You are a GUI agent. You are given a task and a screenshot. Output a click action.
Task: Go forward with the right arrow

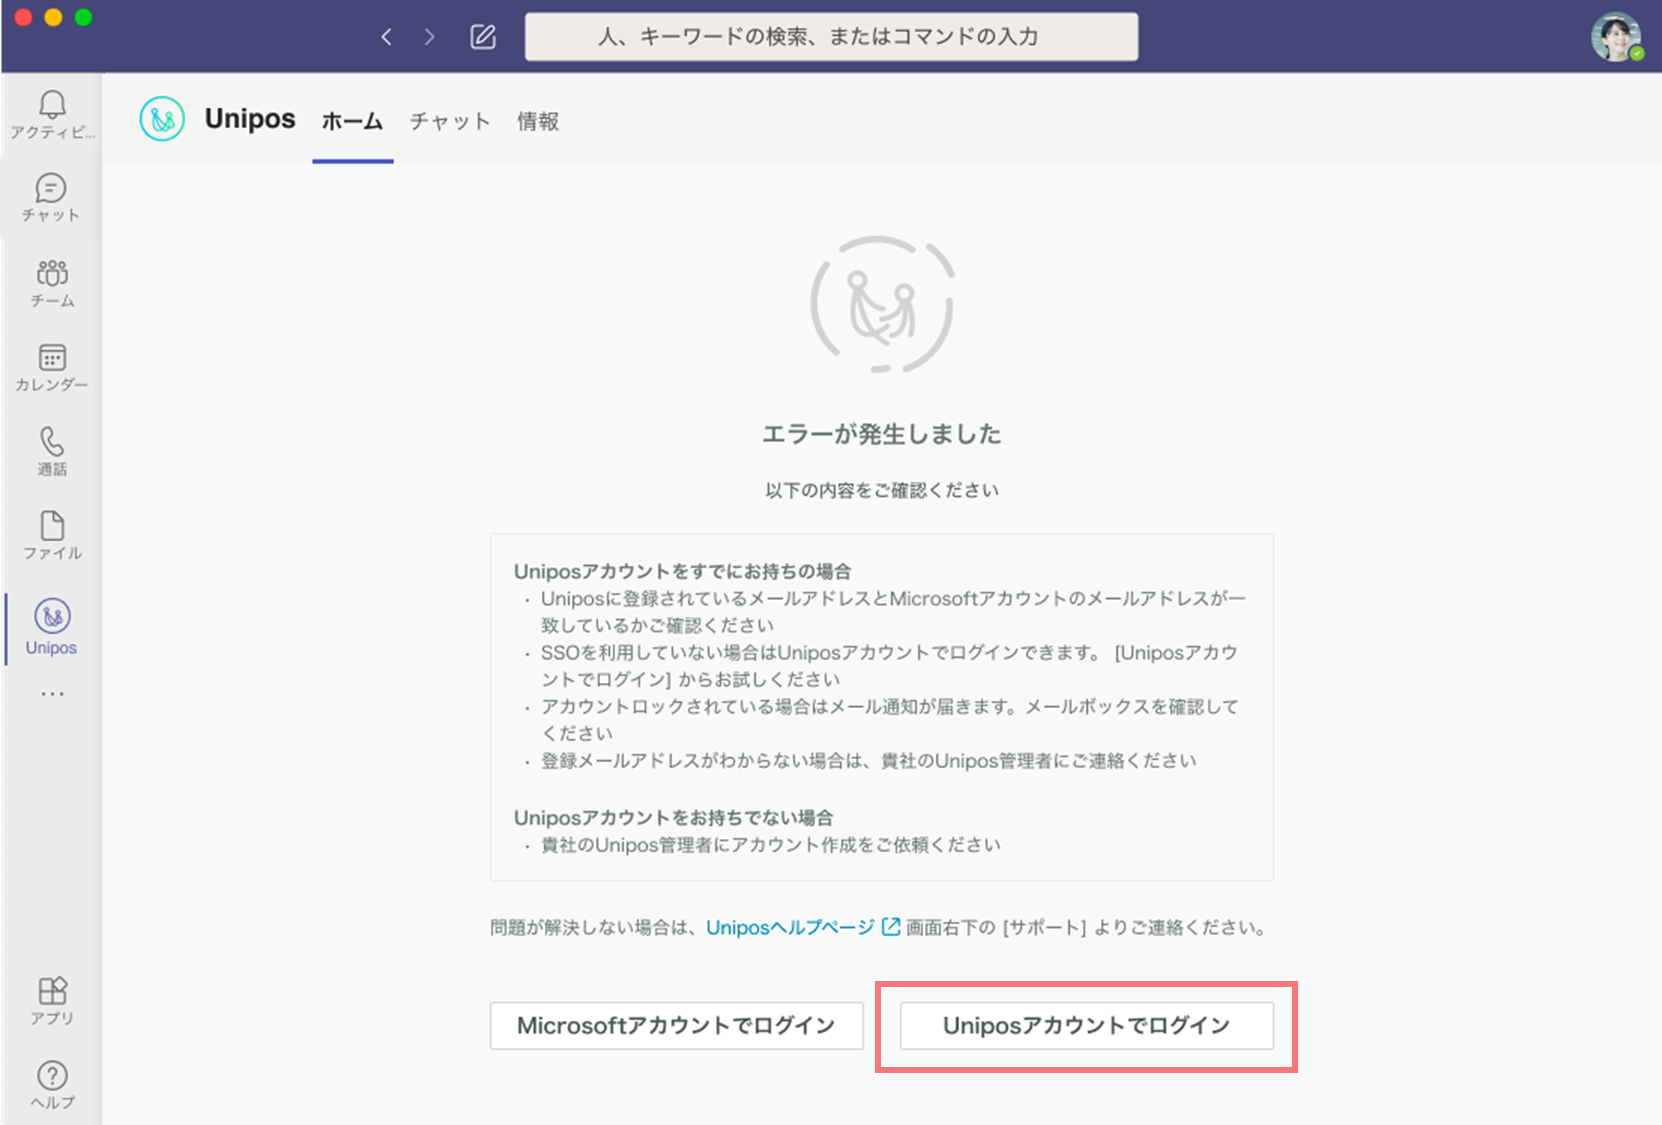[x=429, y=37]
